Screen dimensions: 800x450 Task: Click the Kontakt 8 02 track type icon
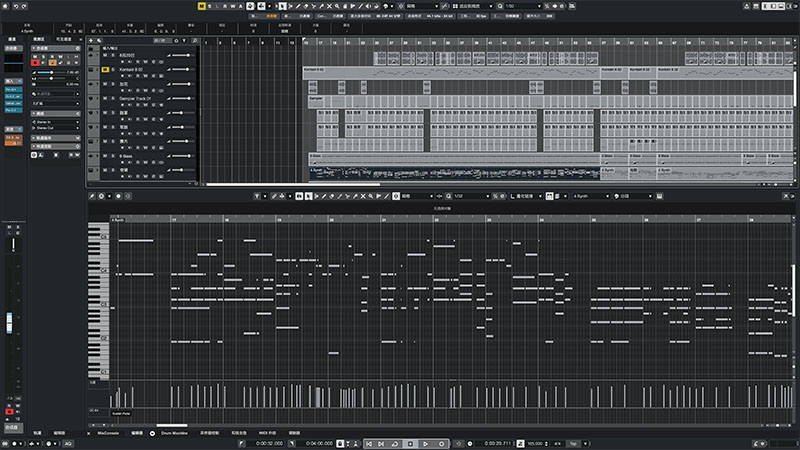pyautogui.click(x=91, y=70)
